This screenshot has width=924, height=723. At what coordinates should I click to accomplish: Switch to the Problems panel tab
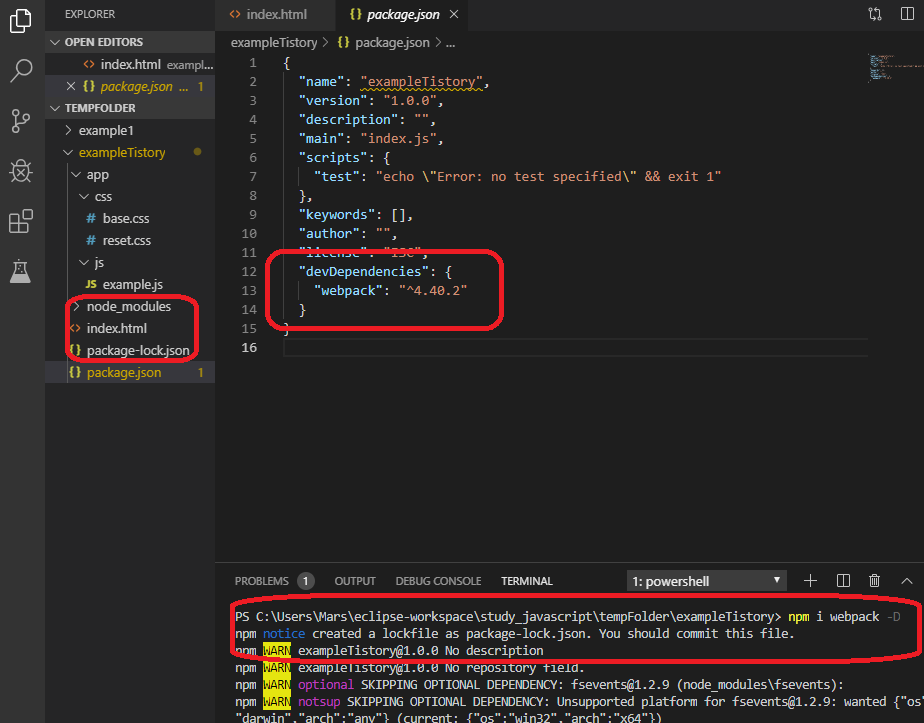(x=262, y=581)
